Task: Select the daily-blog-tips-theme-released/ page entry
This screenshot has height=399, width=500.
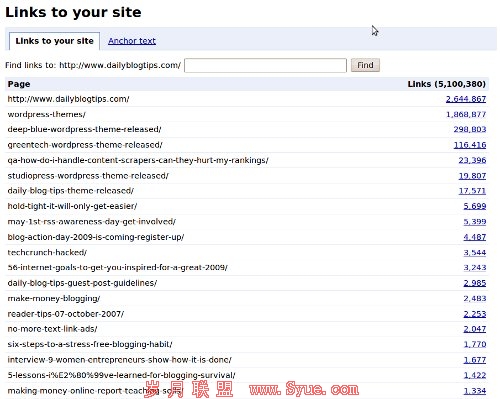Action: pyautogui.click(x=71, y=191)
